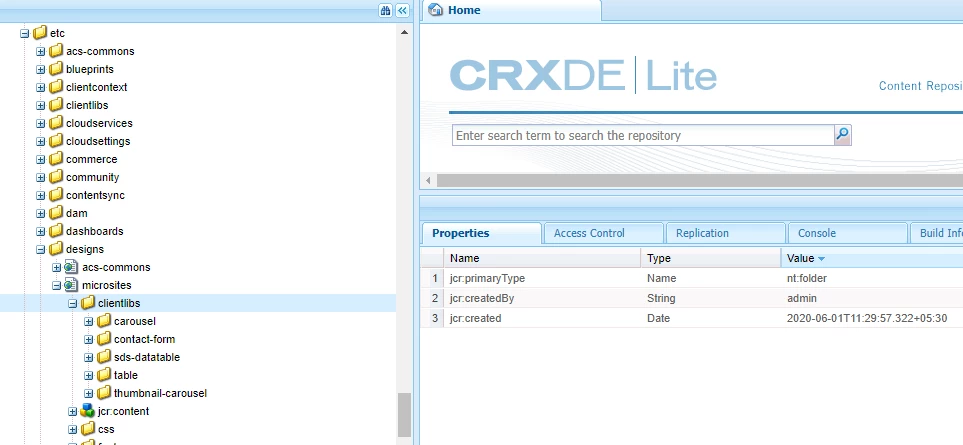Click the contact-form folder icon
The image size is (963, 445).
(x=104, y=339)
